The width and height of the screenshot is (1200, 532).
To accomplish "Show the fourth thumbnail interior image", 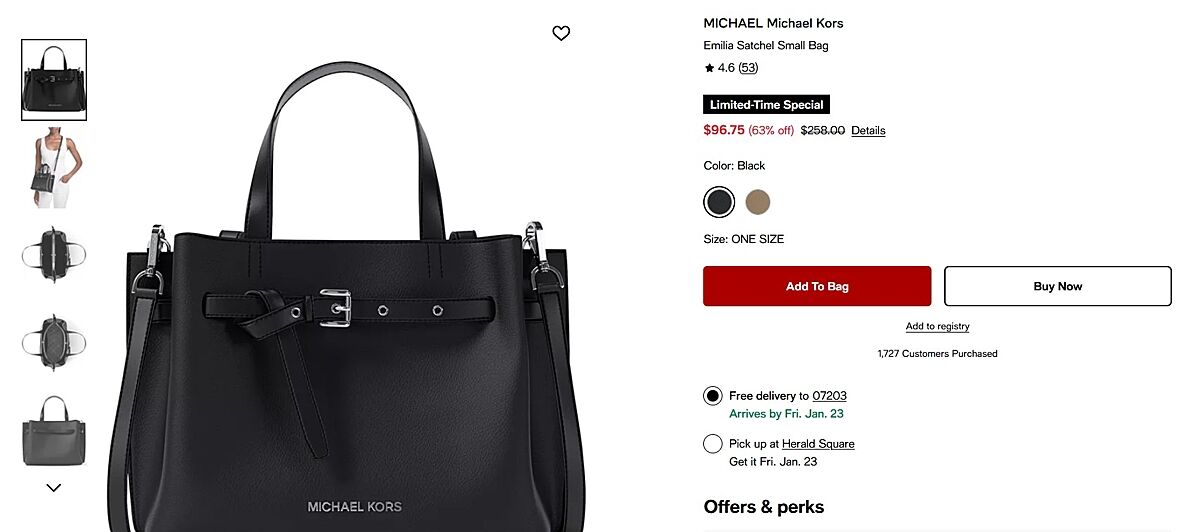I will [x=54, y=341].
